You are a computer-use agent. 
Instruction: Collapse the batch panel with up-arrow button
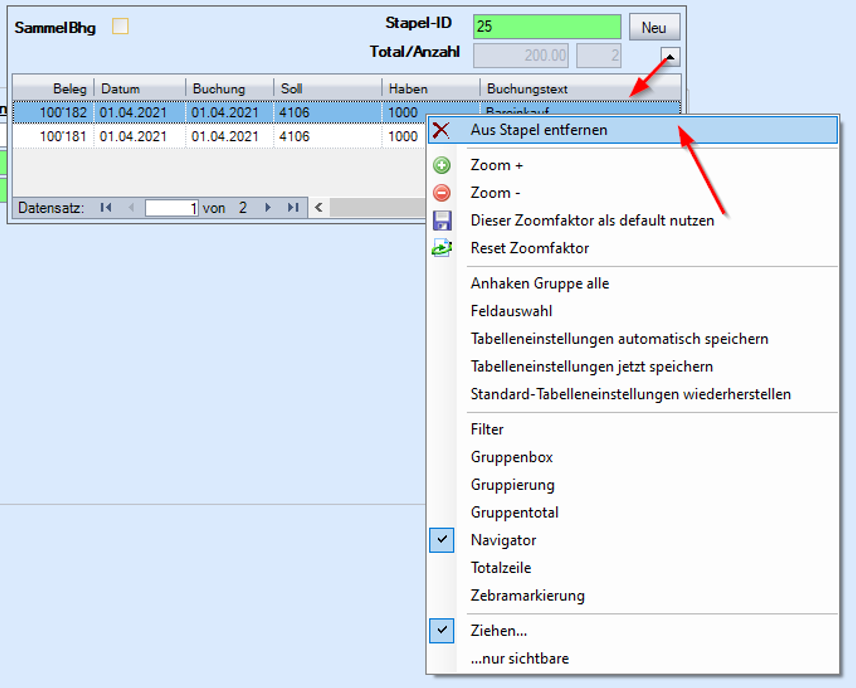coord(670,56)
